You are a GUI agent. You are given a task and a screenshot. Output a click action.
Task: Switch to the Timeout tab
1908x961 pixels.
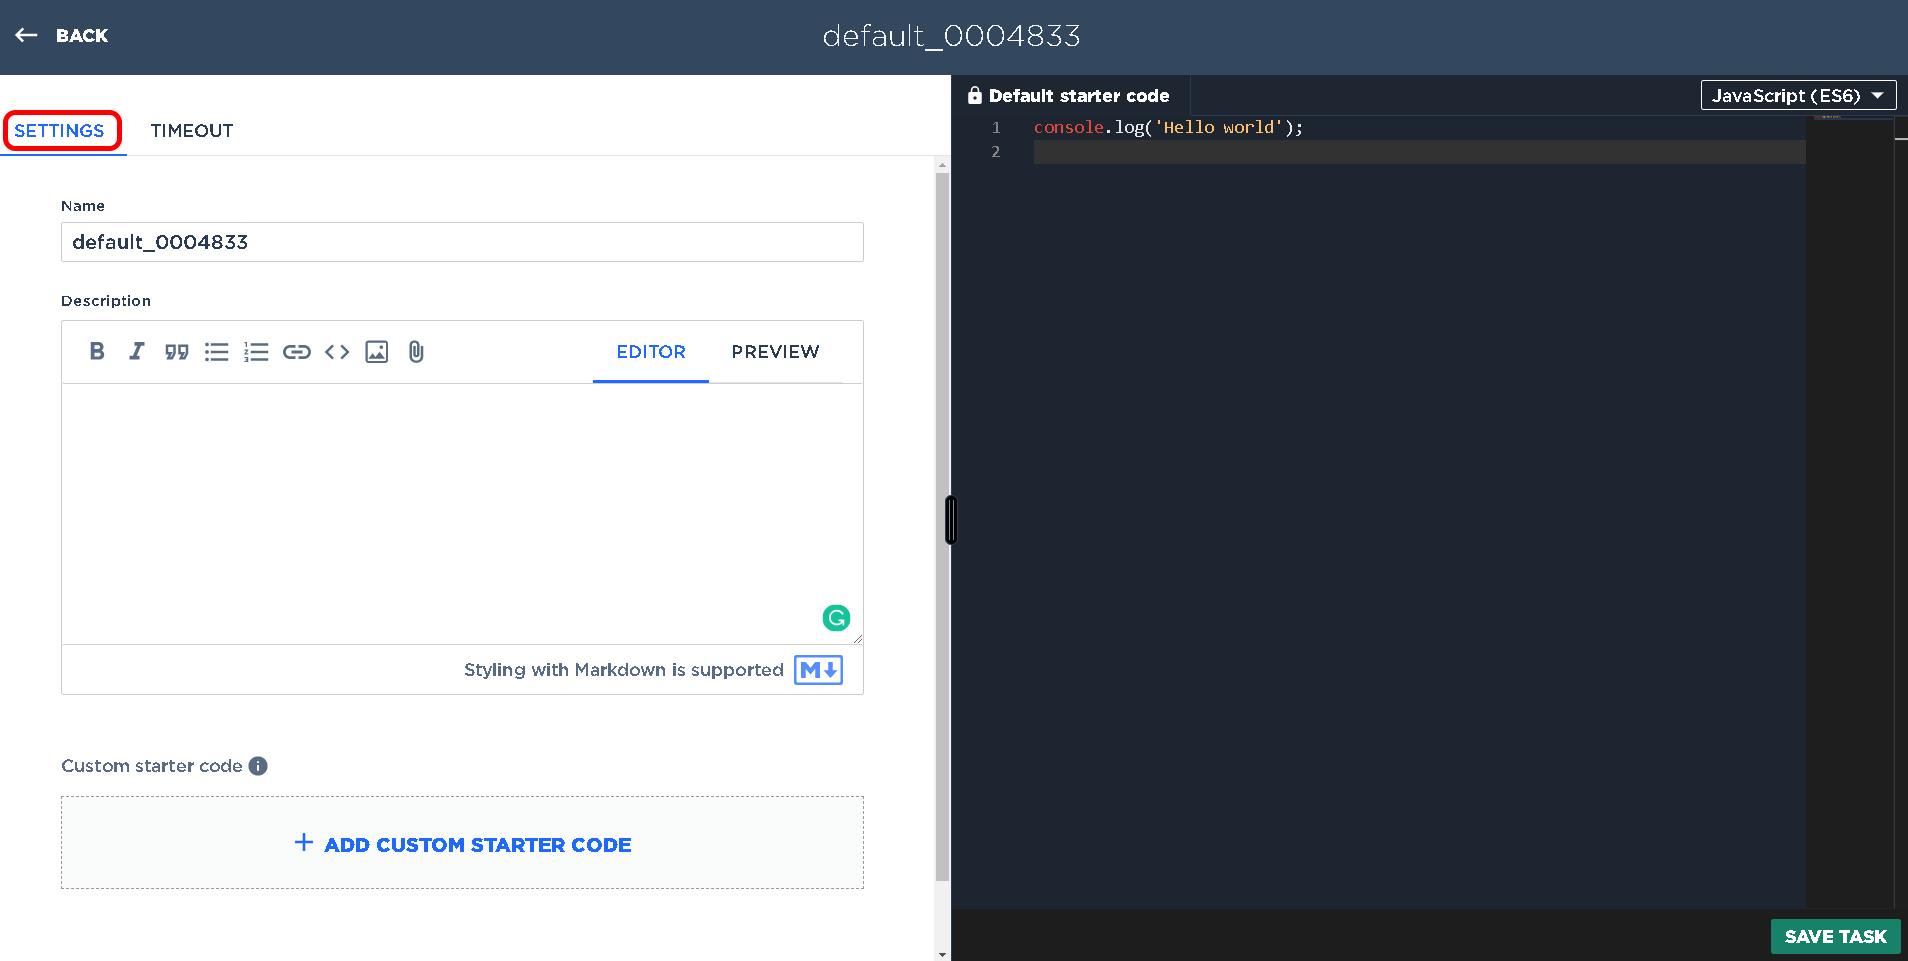(192, 131)
